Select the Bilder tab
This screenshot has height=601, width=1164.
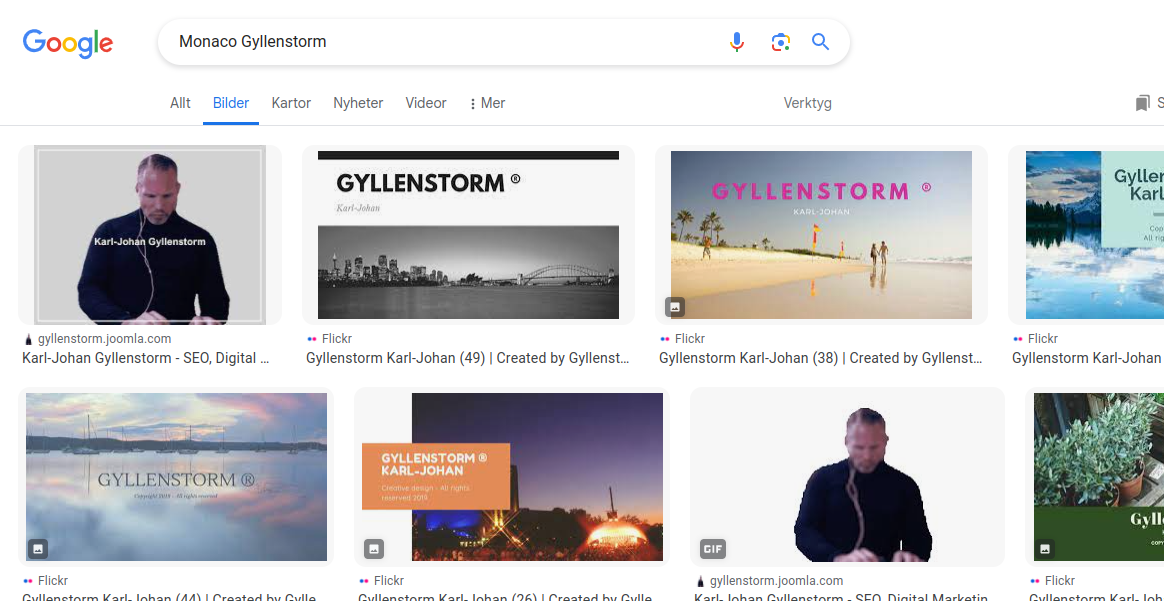[x=231, y=103]
